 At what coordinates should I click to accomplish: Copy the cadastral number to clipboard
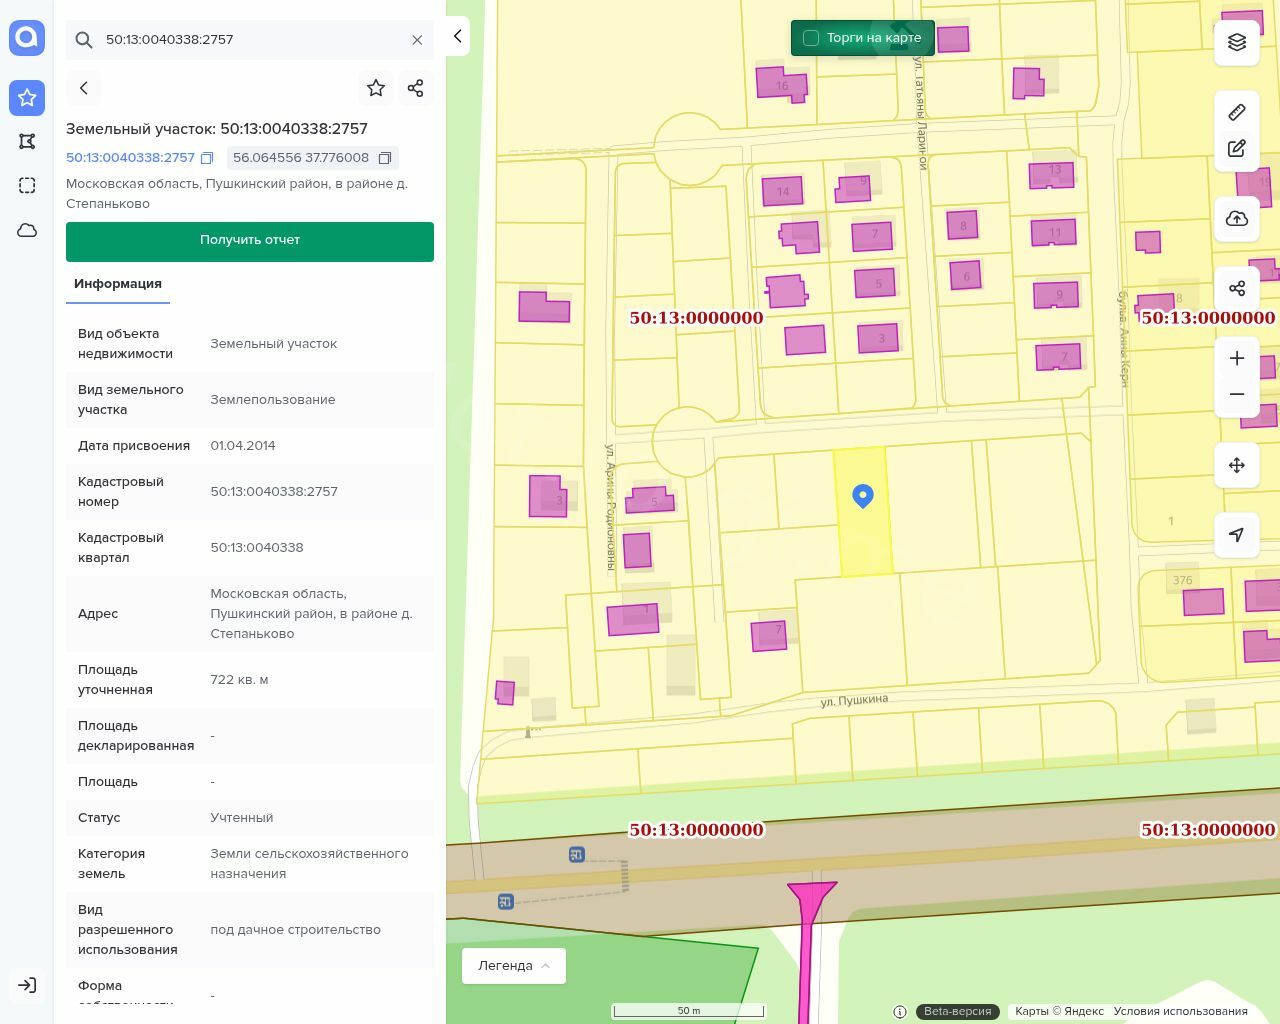207,158
